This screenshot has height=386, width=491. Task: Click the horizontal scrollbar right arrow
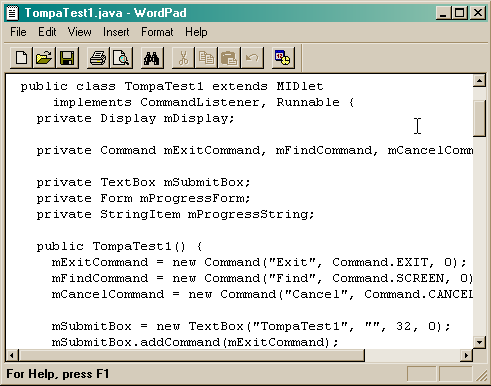[x=466, y=355]
